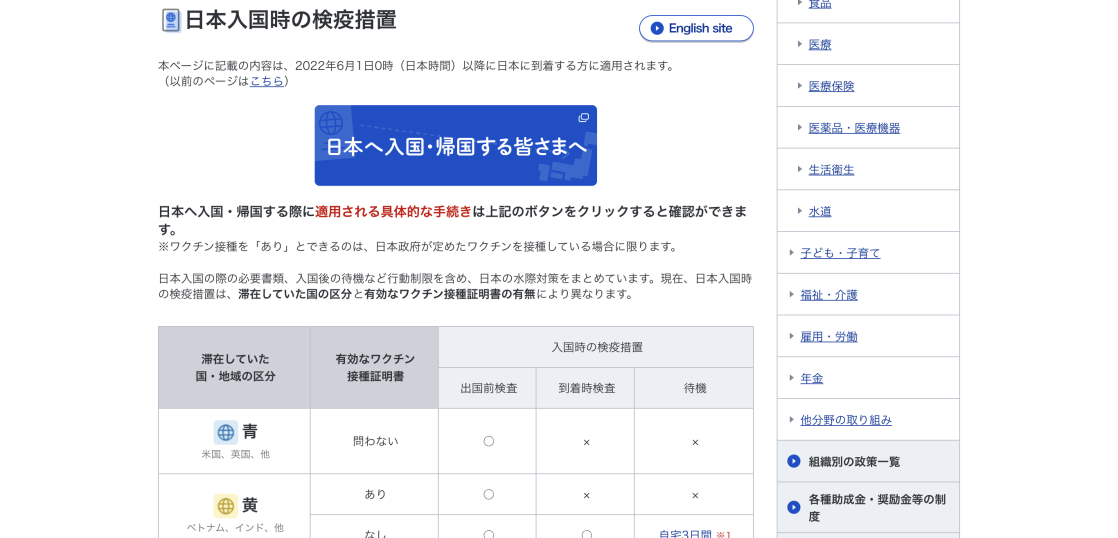
Task: Open the 医療 sidebar menu item
Action: click(819, 44)
